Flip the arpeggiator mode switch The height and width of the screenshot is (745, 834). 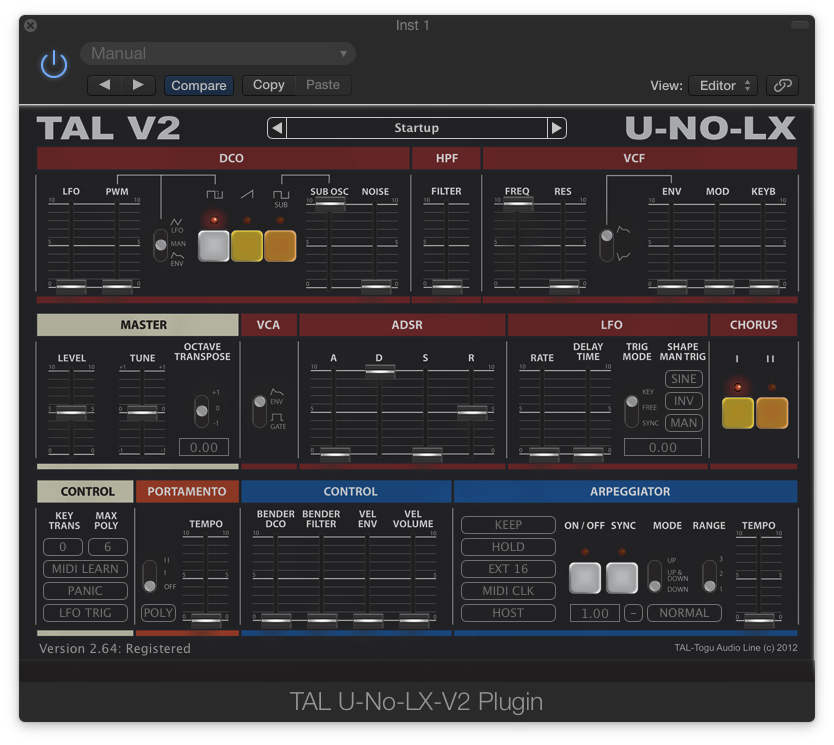coord(655,576)
